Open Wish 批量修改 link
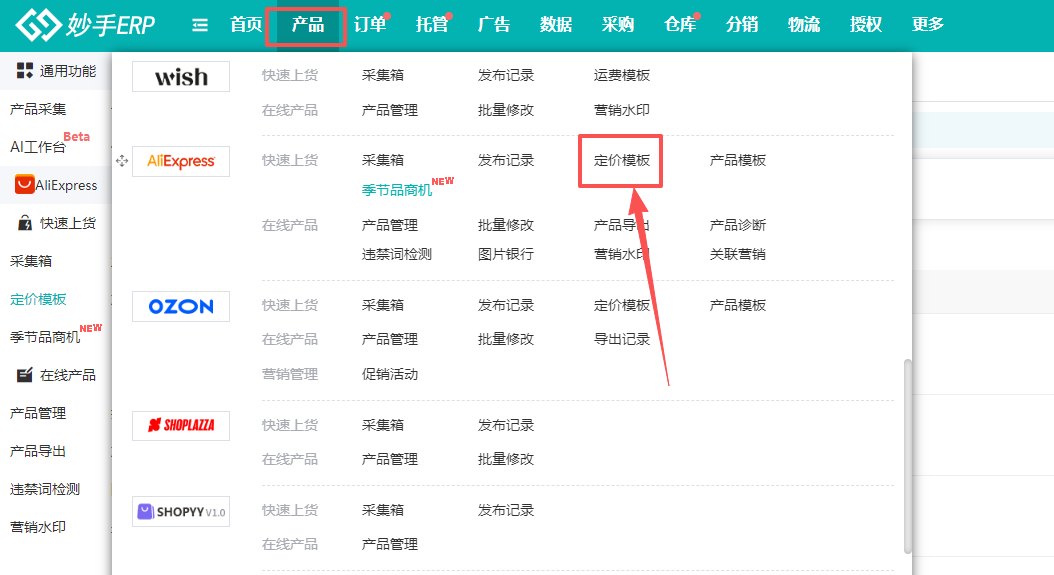 tap(506, 110)
